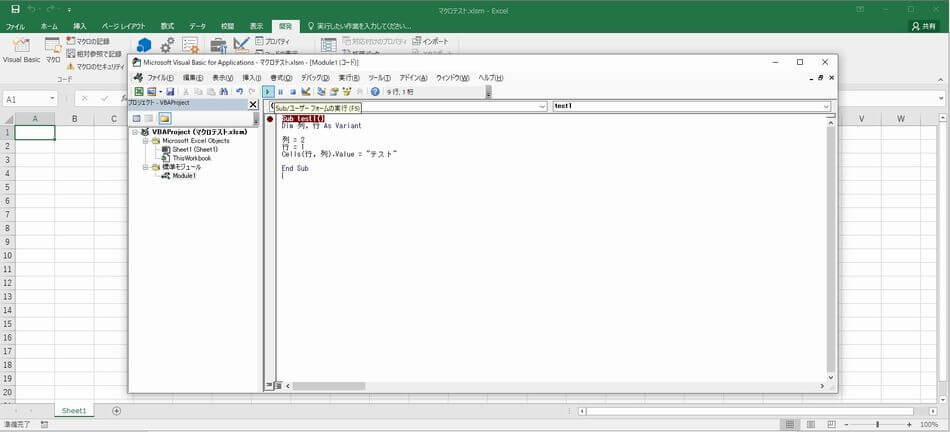Open the object dropdown above code
This screenshot has width=950, height=432.
tap(542, 107)
